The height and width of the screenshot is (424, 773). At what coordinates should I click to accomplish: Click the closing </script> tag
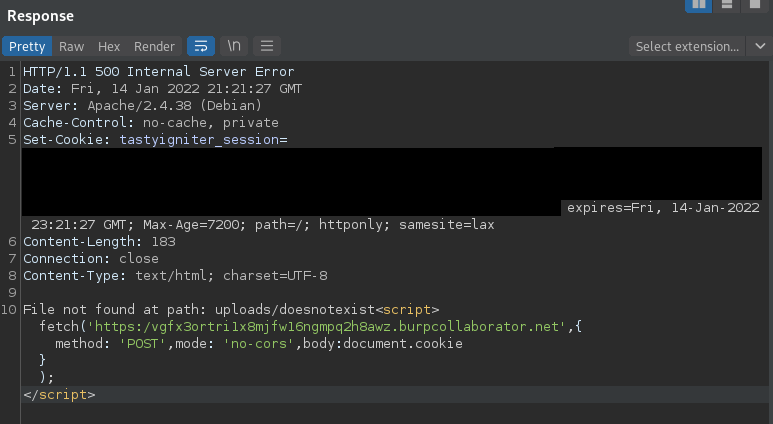(59, 395)
